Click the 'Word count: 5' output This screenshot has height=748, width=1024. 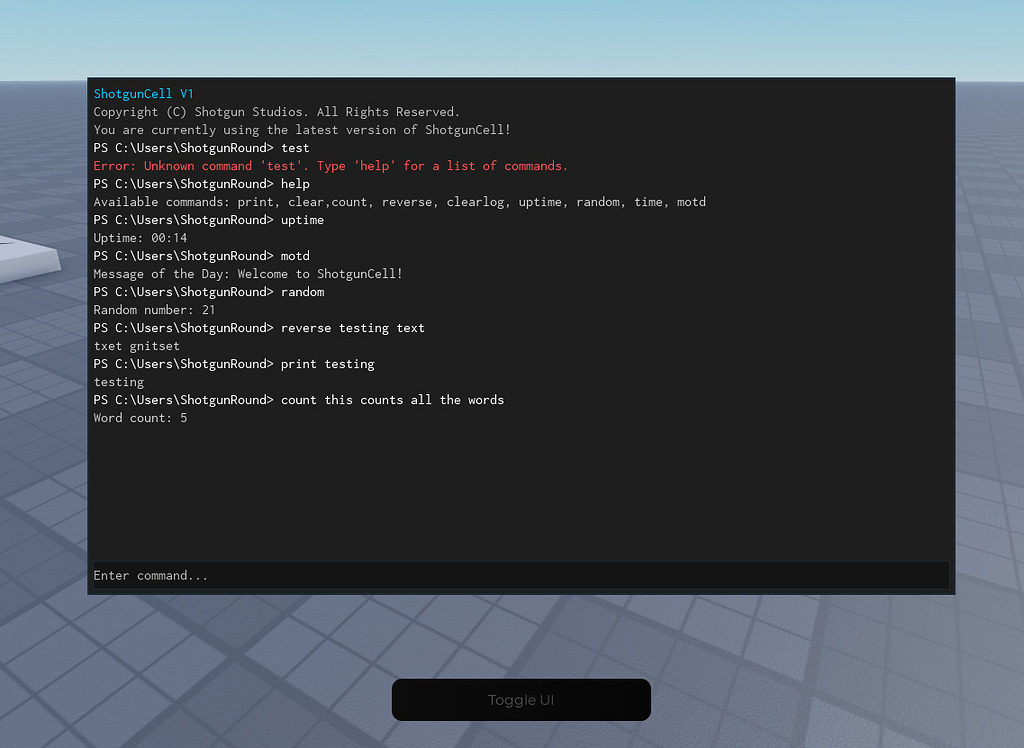click(x=140, y=418)
